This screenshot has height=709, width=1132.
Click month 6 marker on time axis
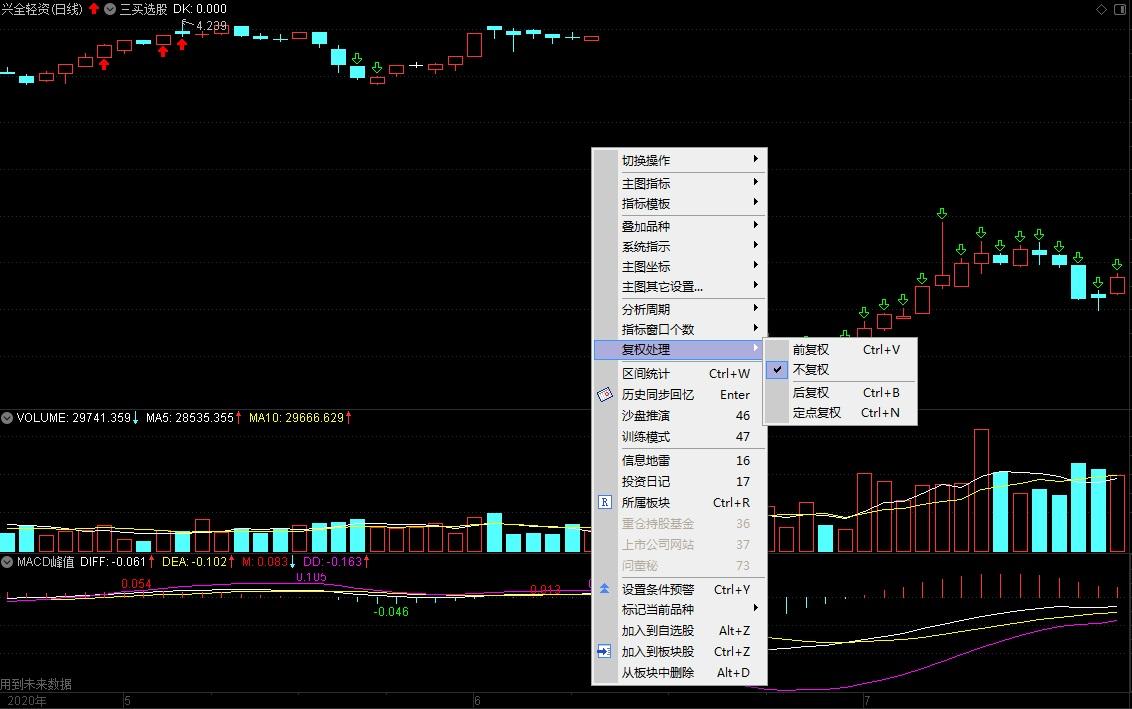pyautogui.click(x=477, y=700)
